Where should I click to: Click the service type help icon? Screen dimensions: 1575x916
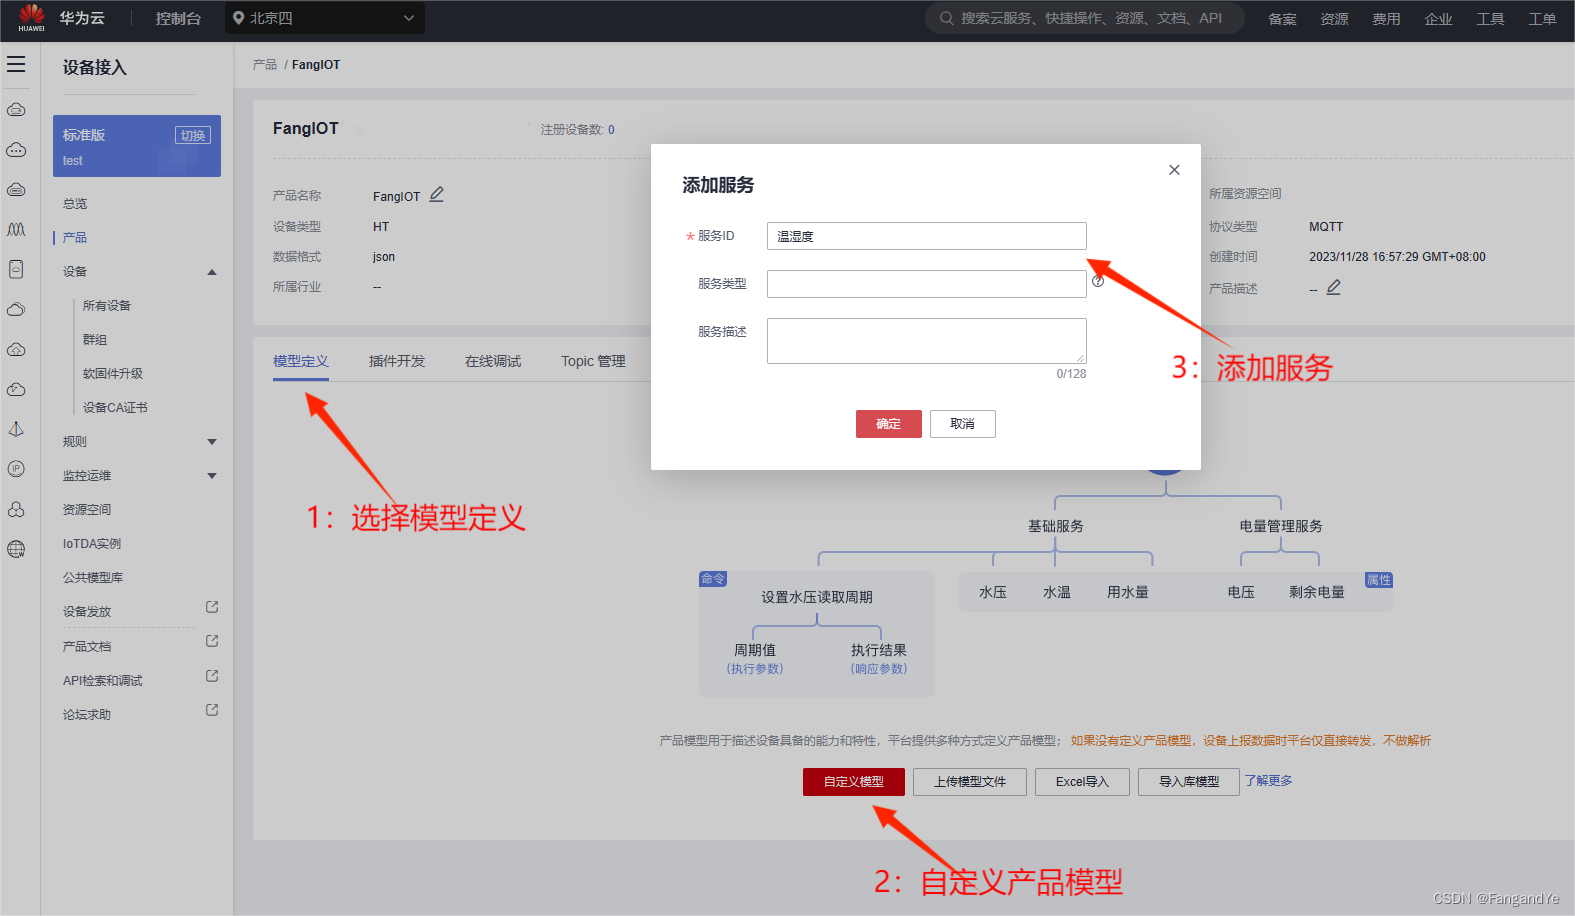[x=1098, y=282]
